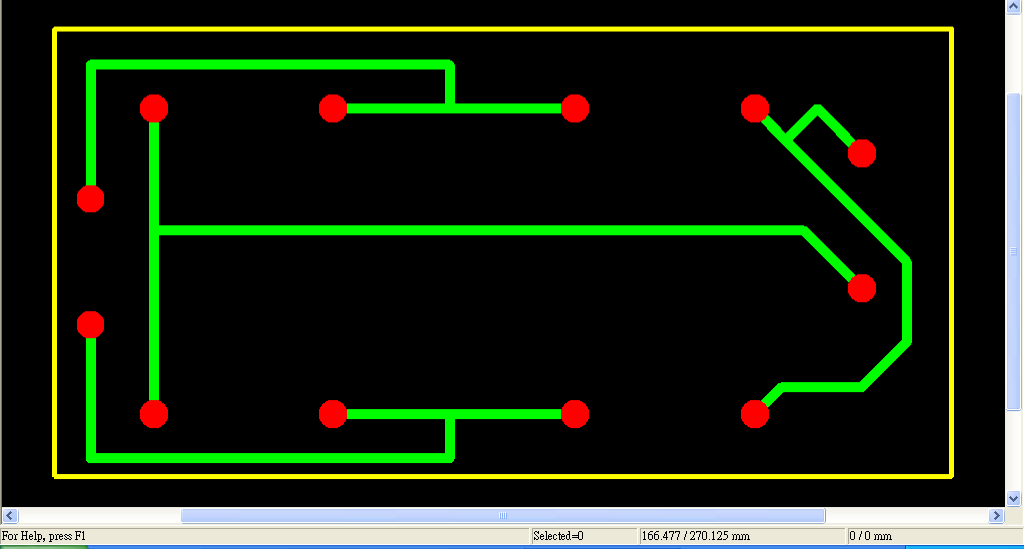
Task: Click the yellow board outline top edge
Action: pyautogui.click(x=500, y=30)
